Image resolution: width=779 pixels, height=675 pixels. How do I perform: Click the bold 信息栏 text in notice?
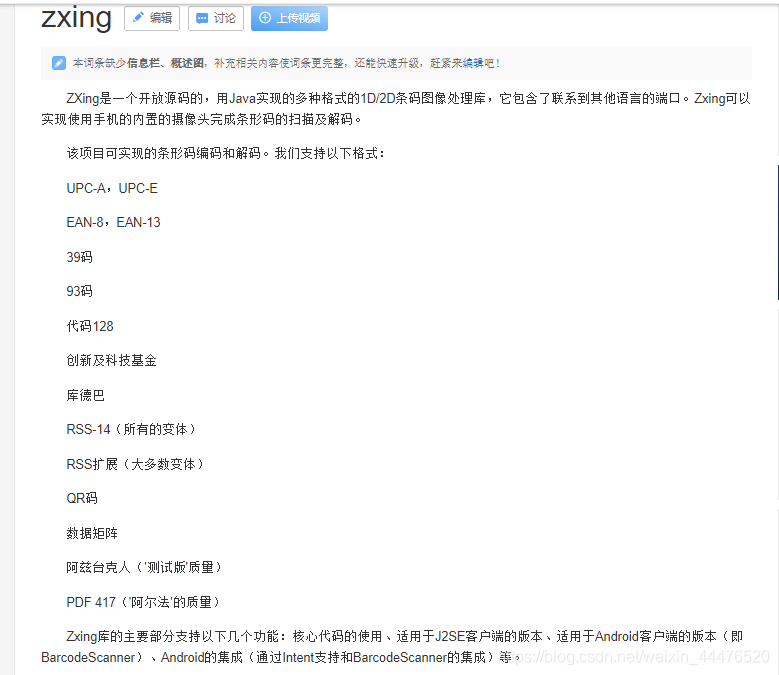coord(144,63)
